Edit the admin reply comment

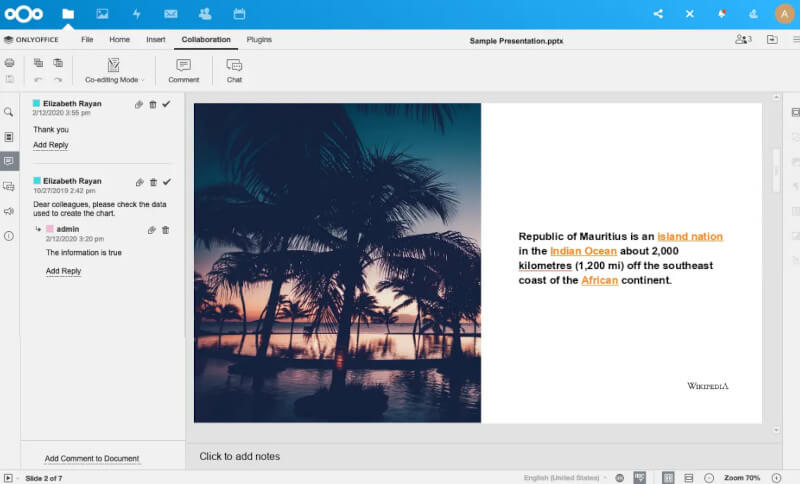[x=152, y=230]
